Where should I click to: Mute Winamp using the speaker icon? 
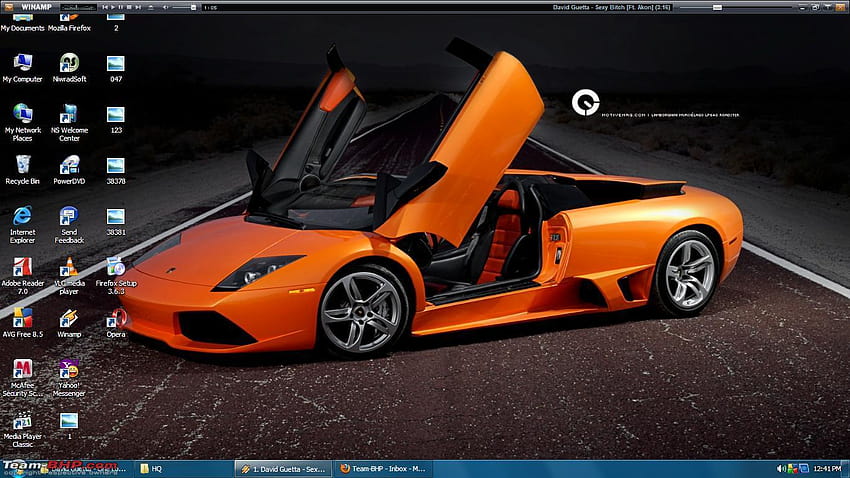point(165,7)
